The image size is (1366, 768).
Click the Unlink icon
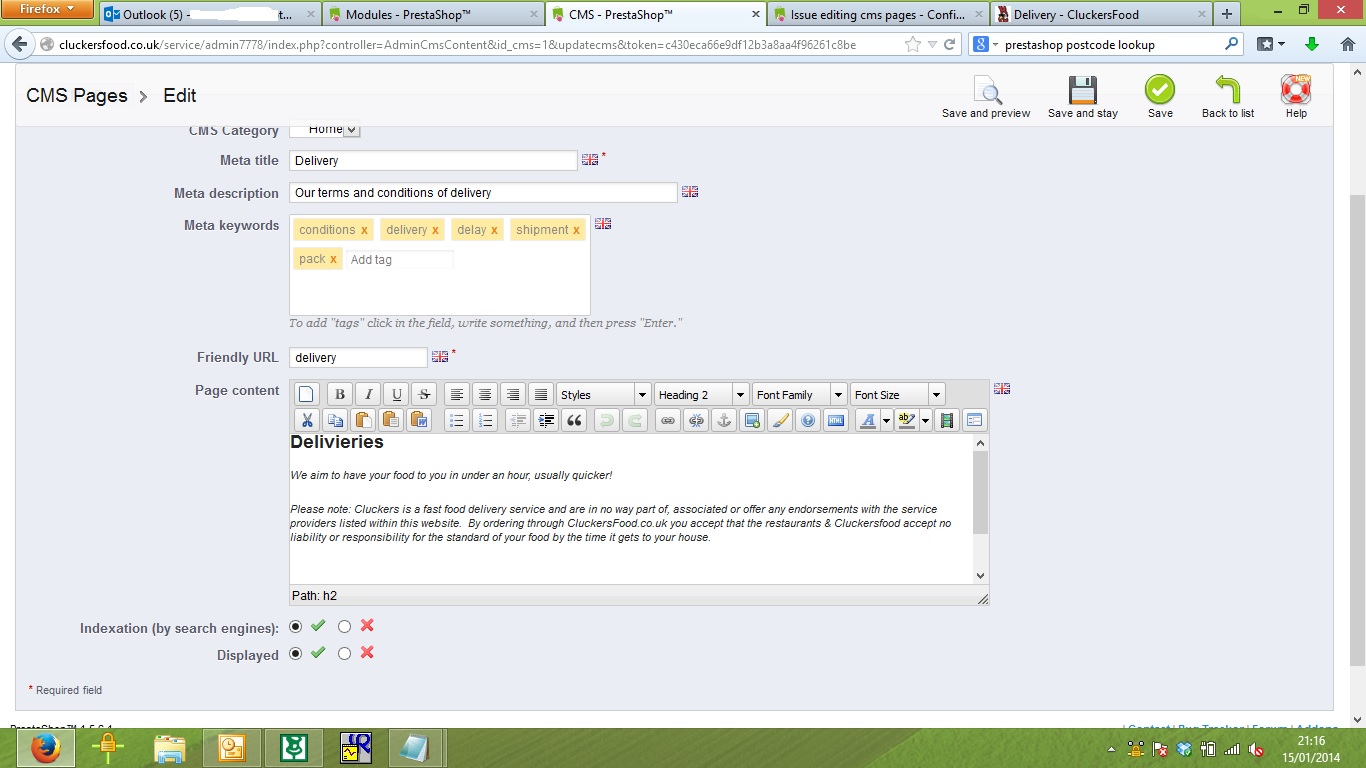[x=696, y=421]
